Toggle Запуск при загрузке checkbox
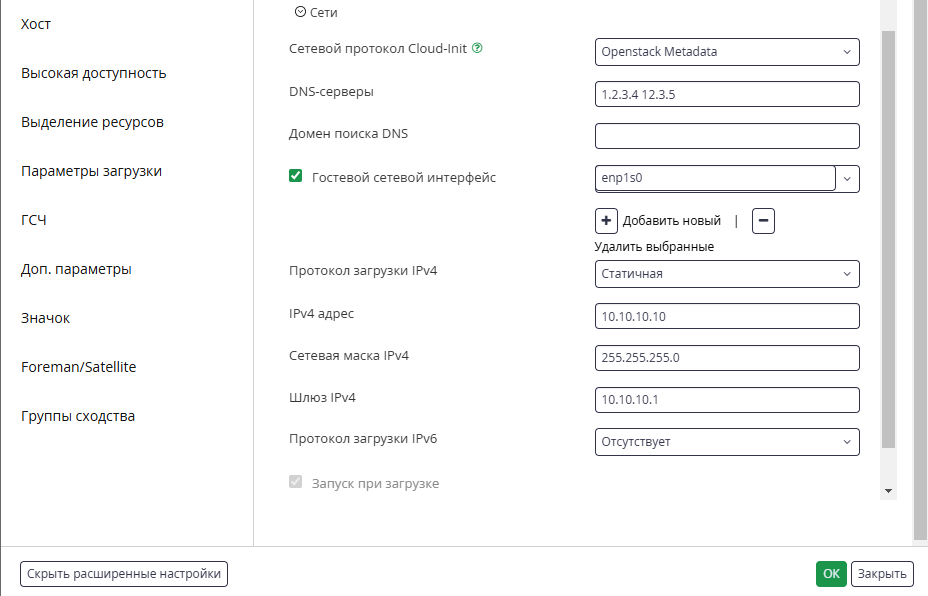Screen dimensions: 928x596 pyautogui.click(x=295, y=482)
